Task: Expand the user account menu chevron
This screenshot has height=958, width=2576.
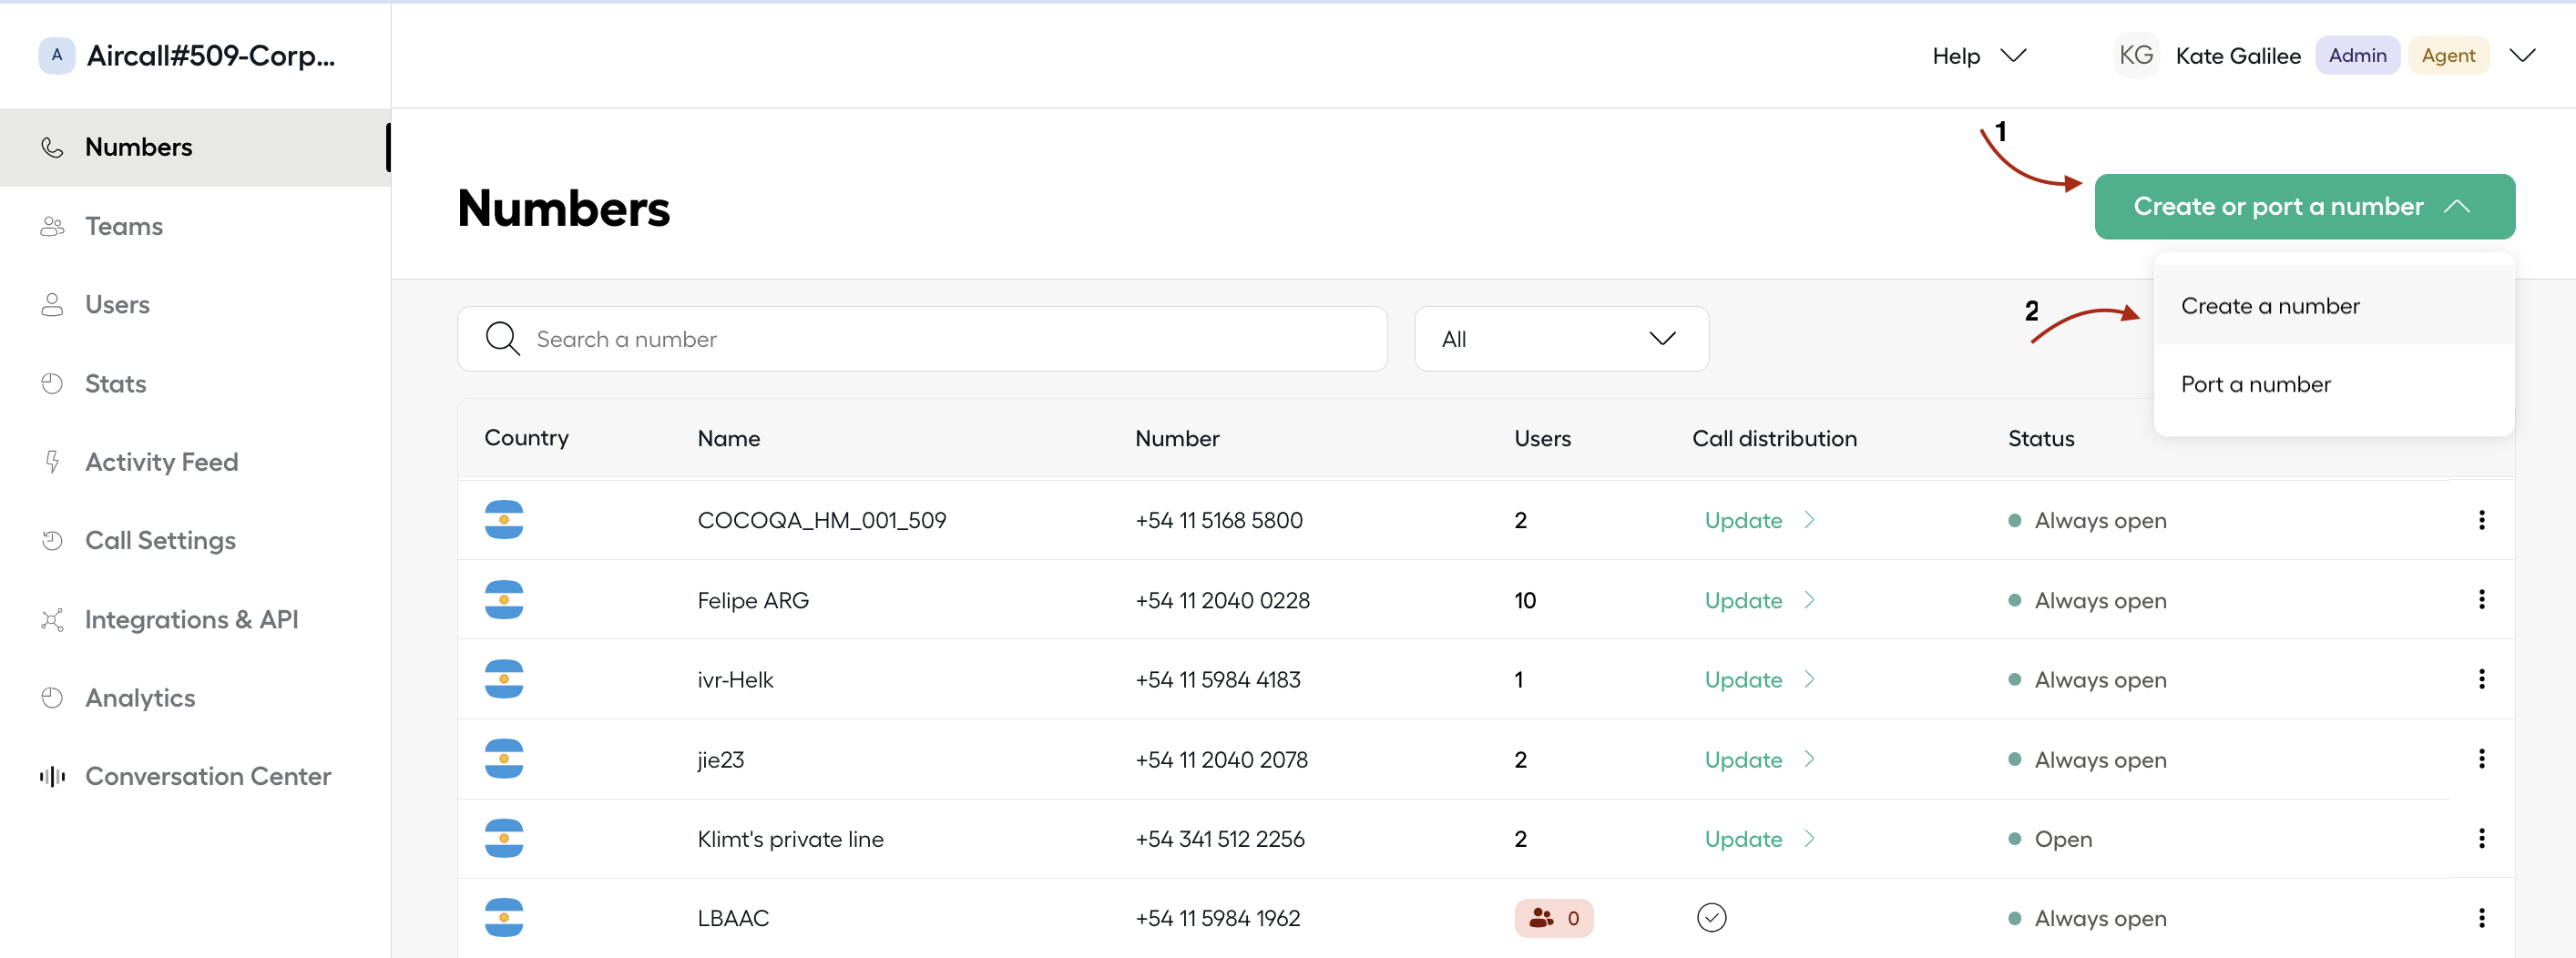Action: [x=2522, y=55]
